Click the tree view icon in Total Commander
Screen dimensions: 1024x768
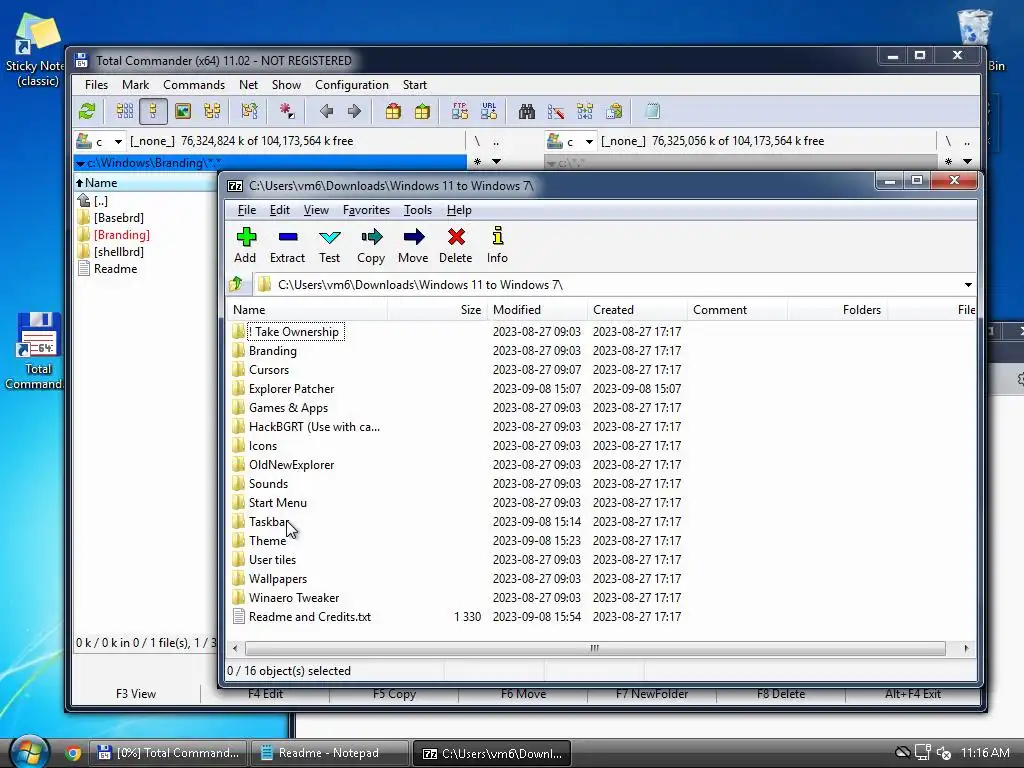pos(212,111)
